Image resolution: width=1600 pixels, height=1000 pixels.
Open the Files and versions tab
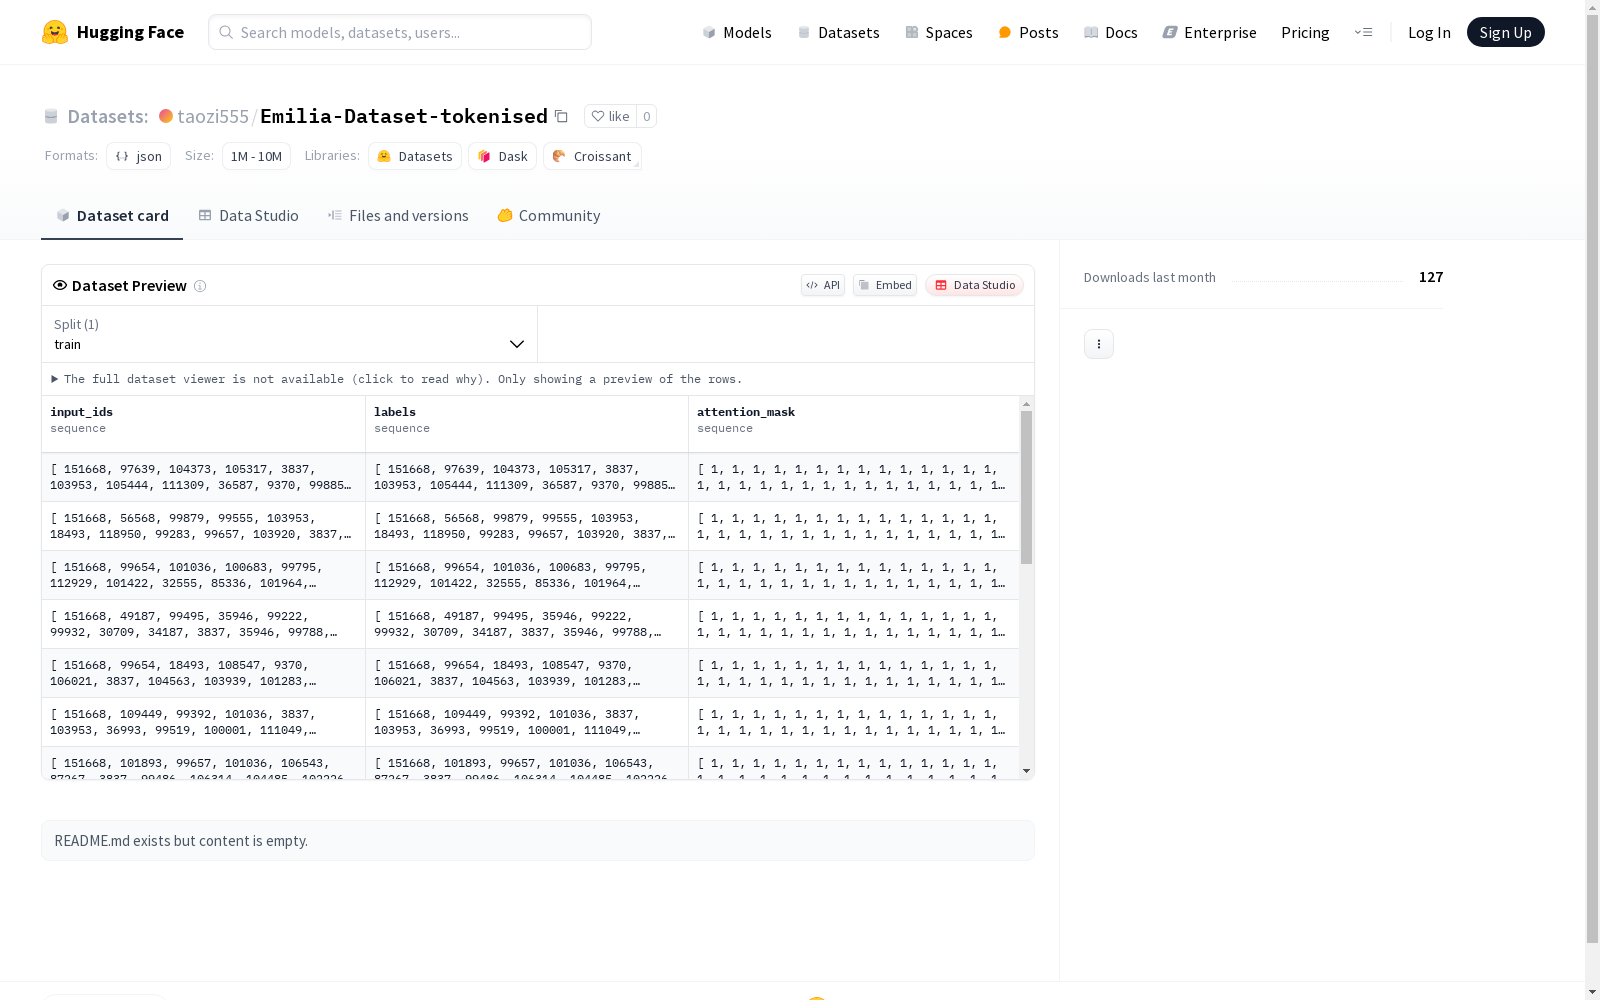pos(398,216)
